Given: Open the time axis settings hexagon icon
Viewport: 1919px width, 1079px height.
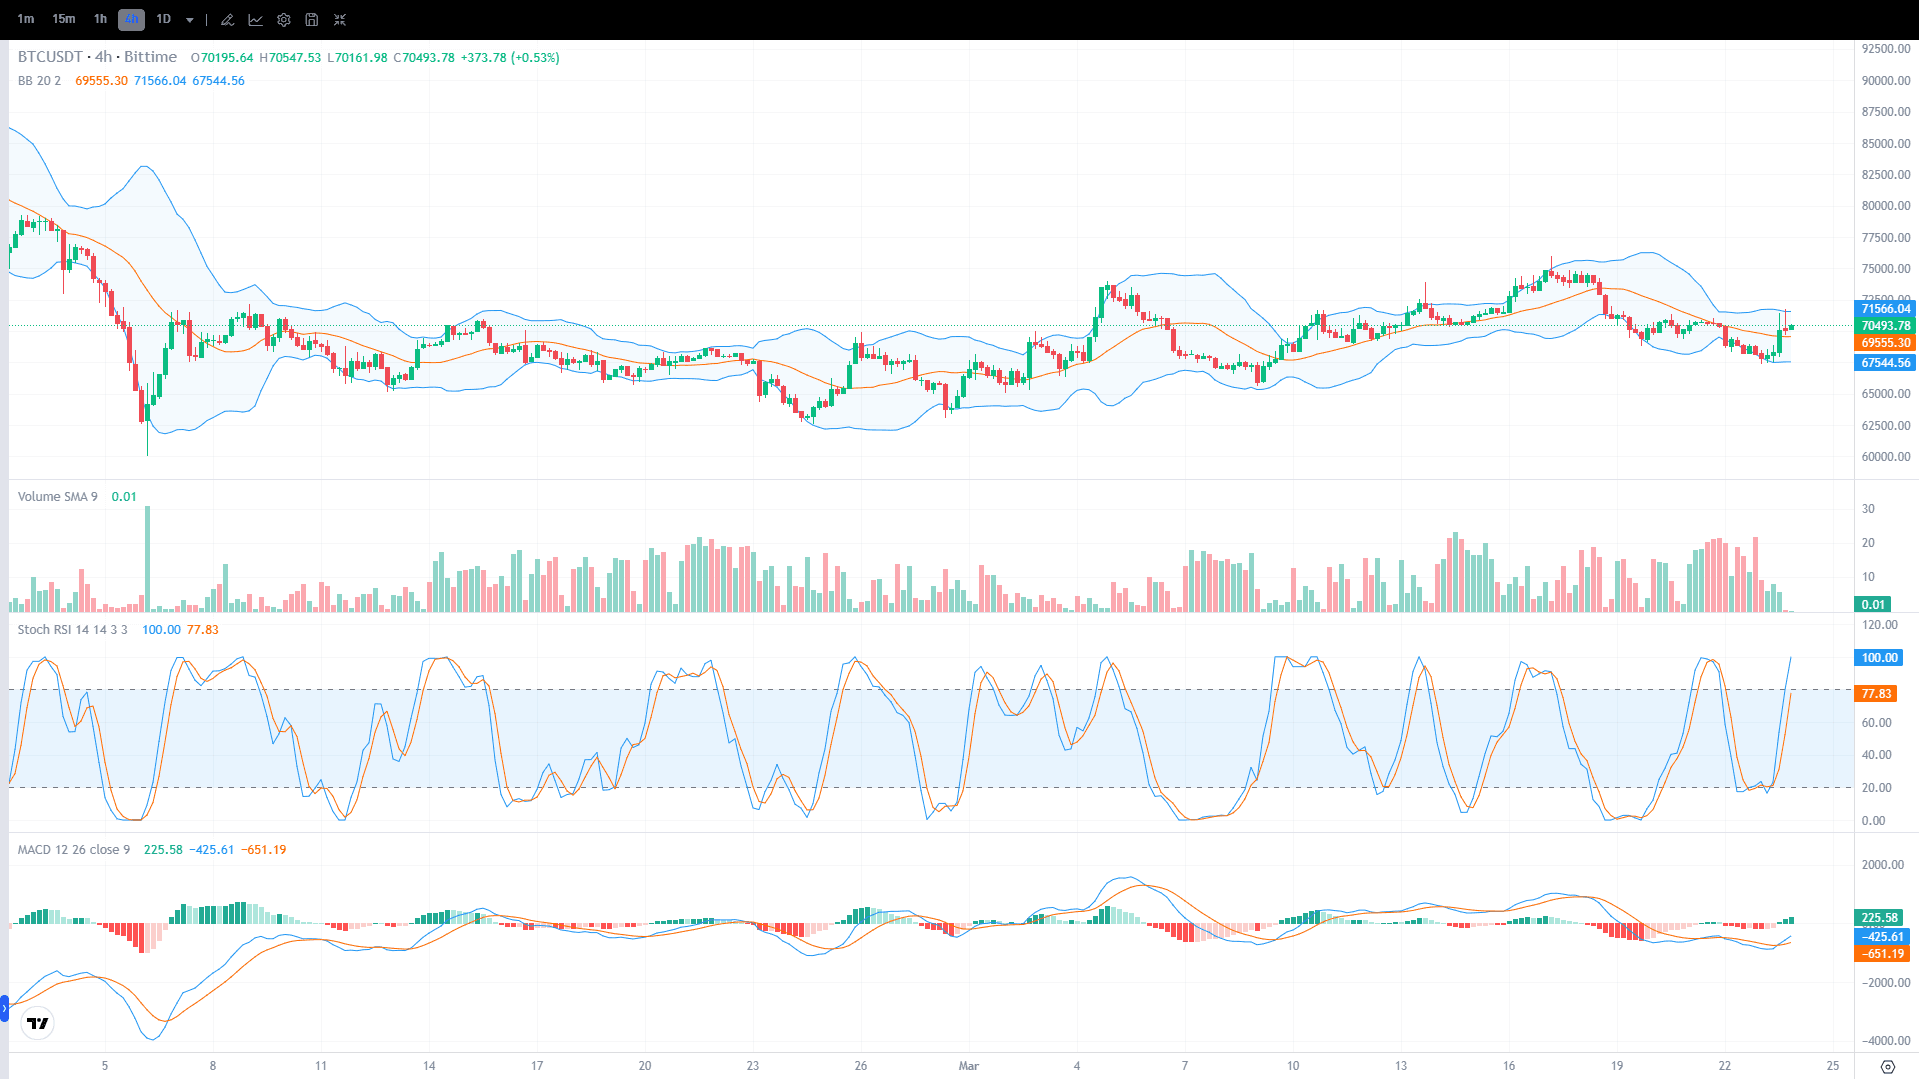Looking at the screenshot, I should [x=1888, y=1066].
